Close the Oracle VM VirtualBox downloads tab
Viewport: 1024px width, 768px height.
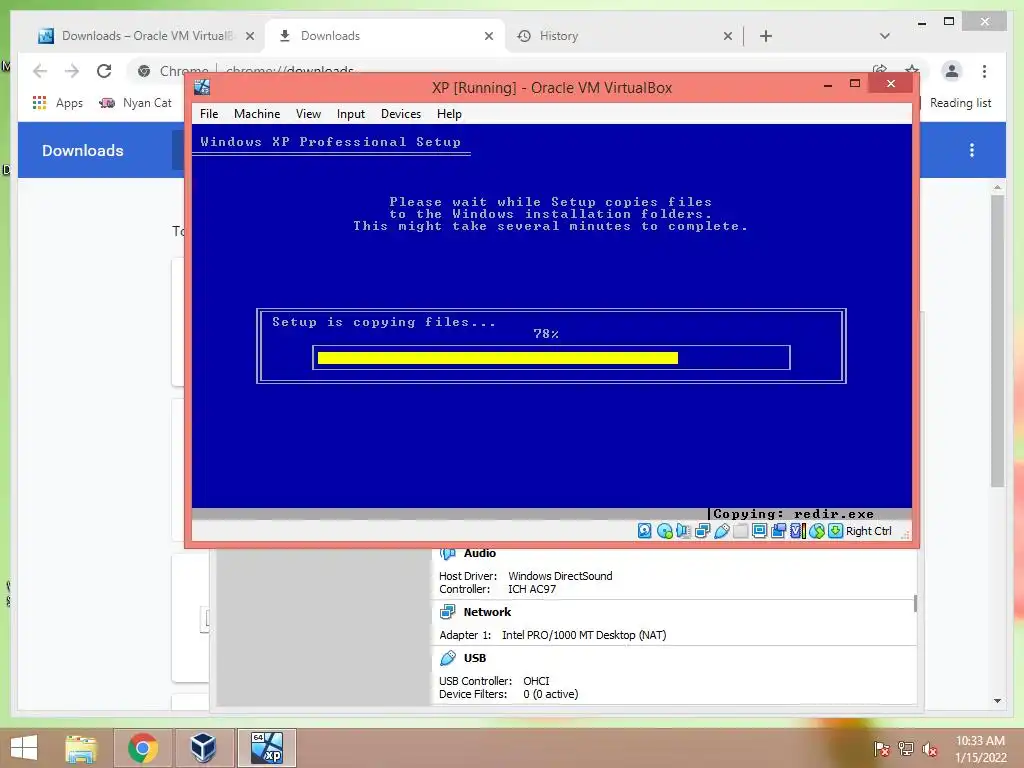point(249,37)
